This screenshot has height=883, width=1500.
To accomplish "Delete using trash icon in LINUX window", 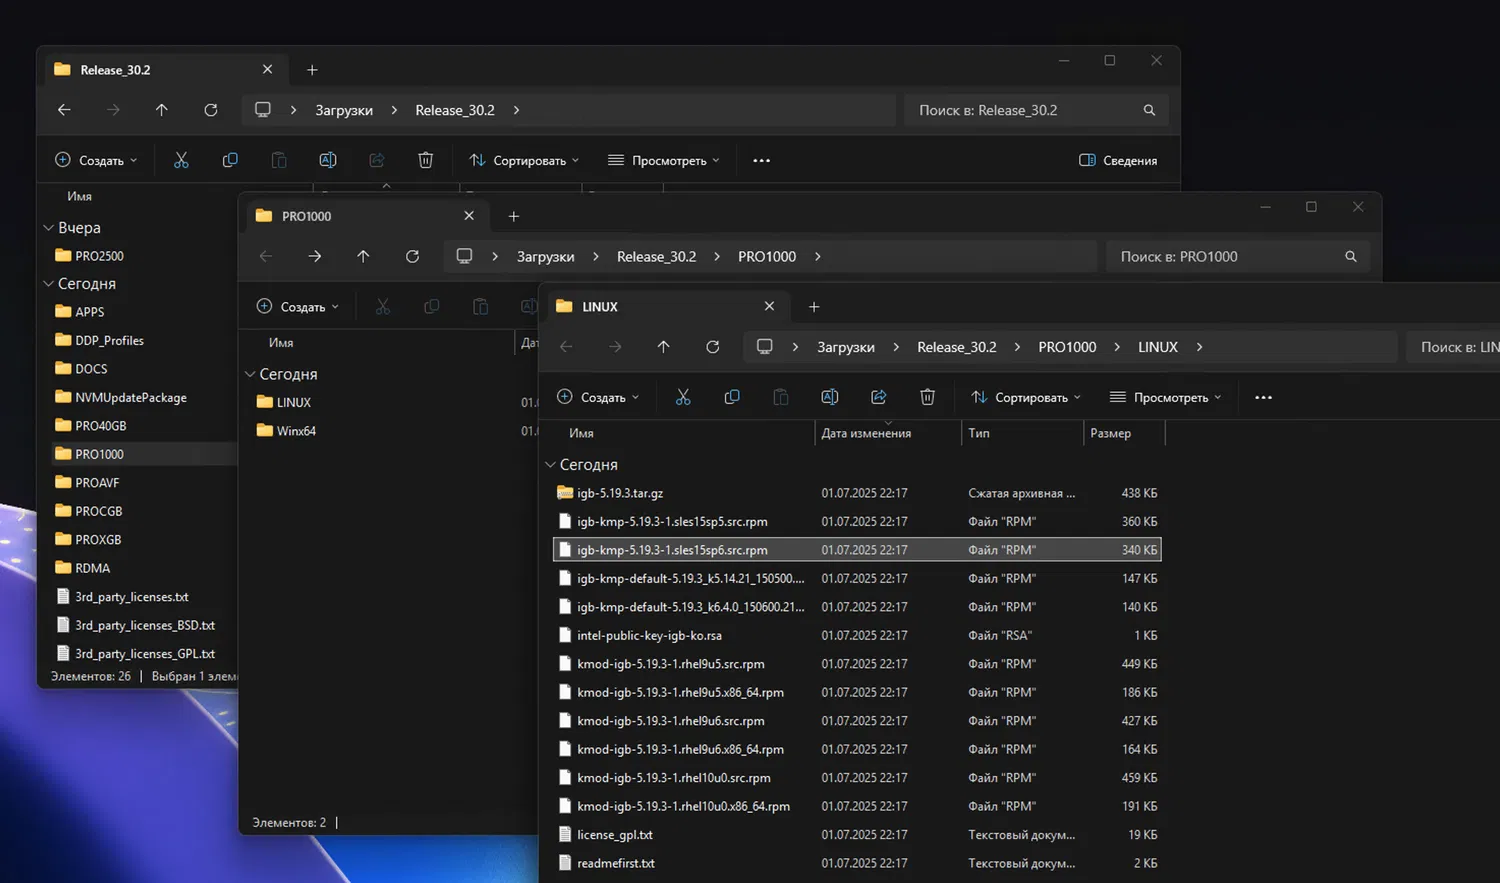I will click(x=927, y=397).
